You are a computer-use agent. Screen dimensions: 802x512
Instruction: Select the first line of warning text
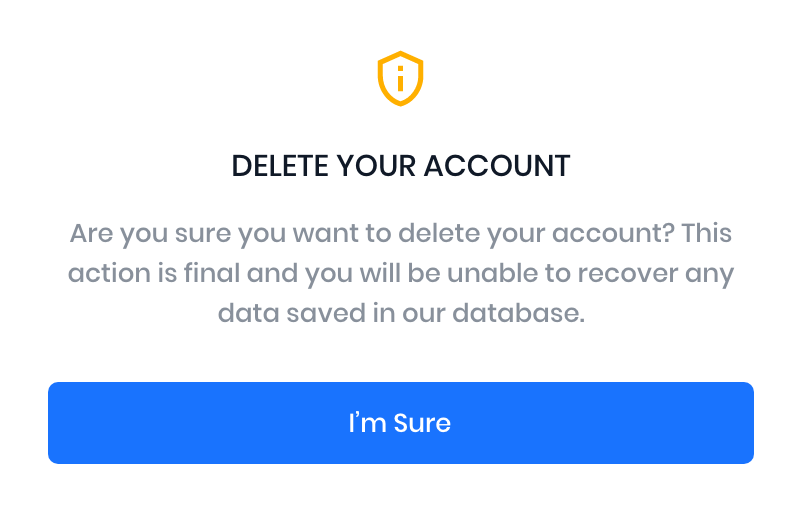(x=400, y=236)
